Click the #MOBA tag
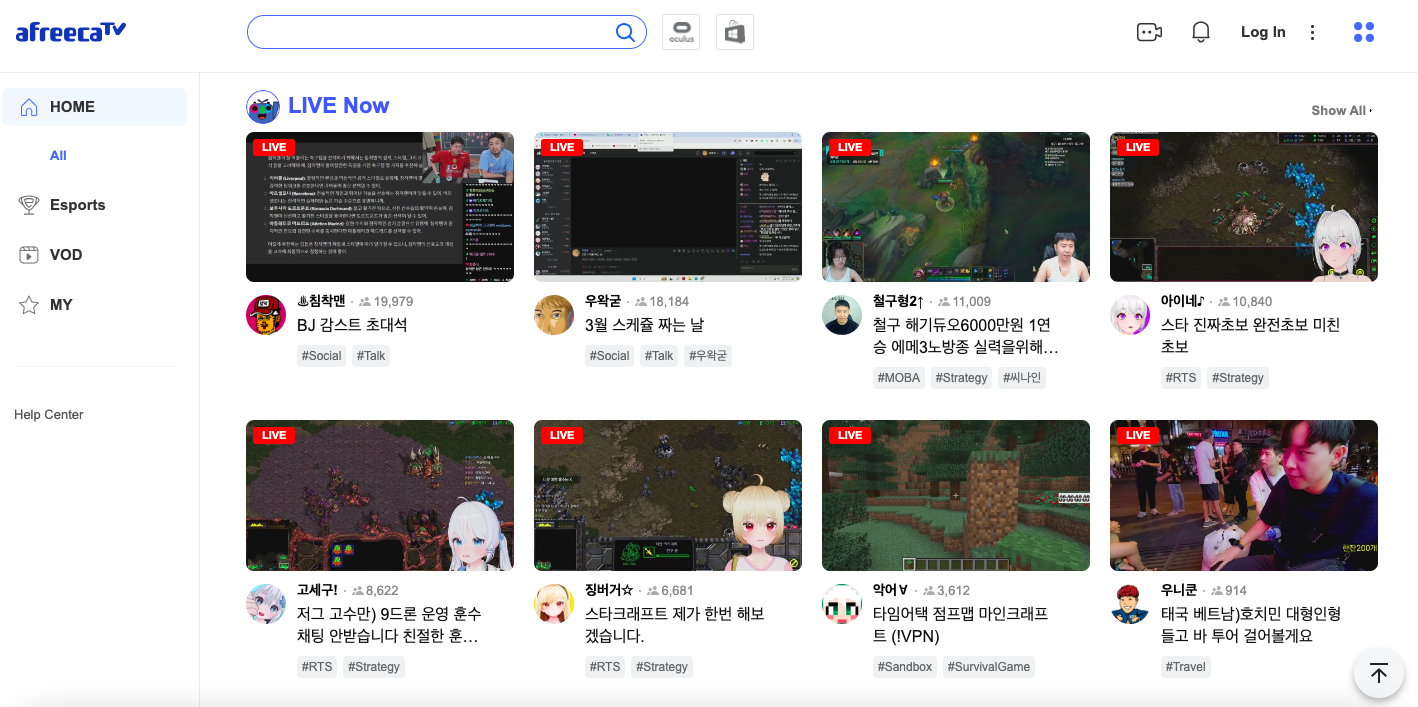 point(898,378)
